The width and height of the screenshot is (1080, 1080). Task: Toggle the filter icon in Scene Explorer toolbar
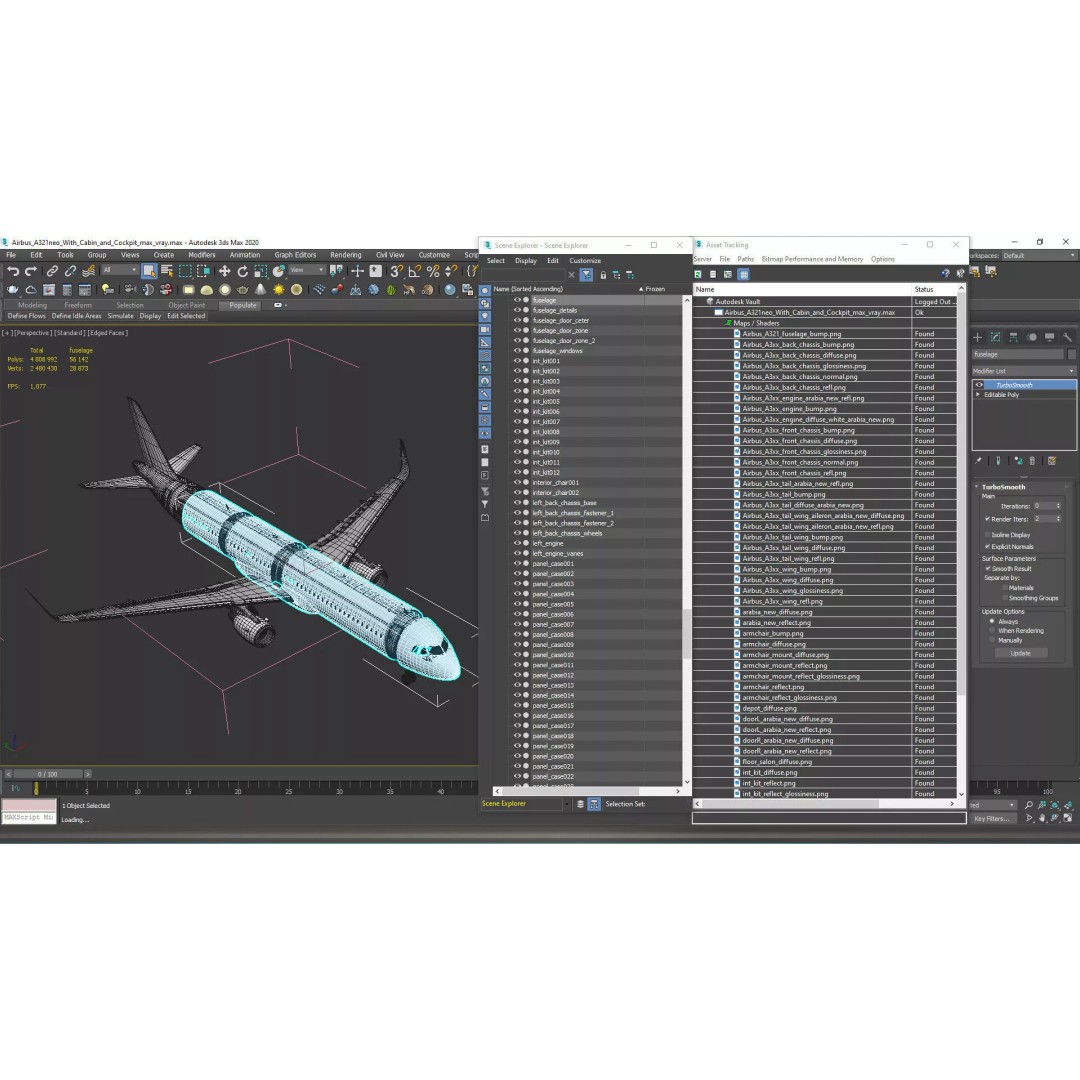tap(586, 275)
